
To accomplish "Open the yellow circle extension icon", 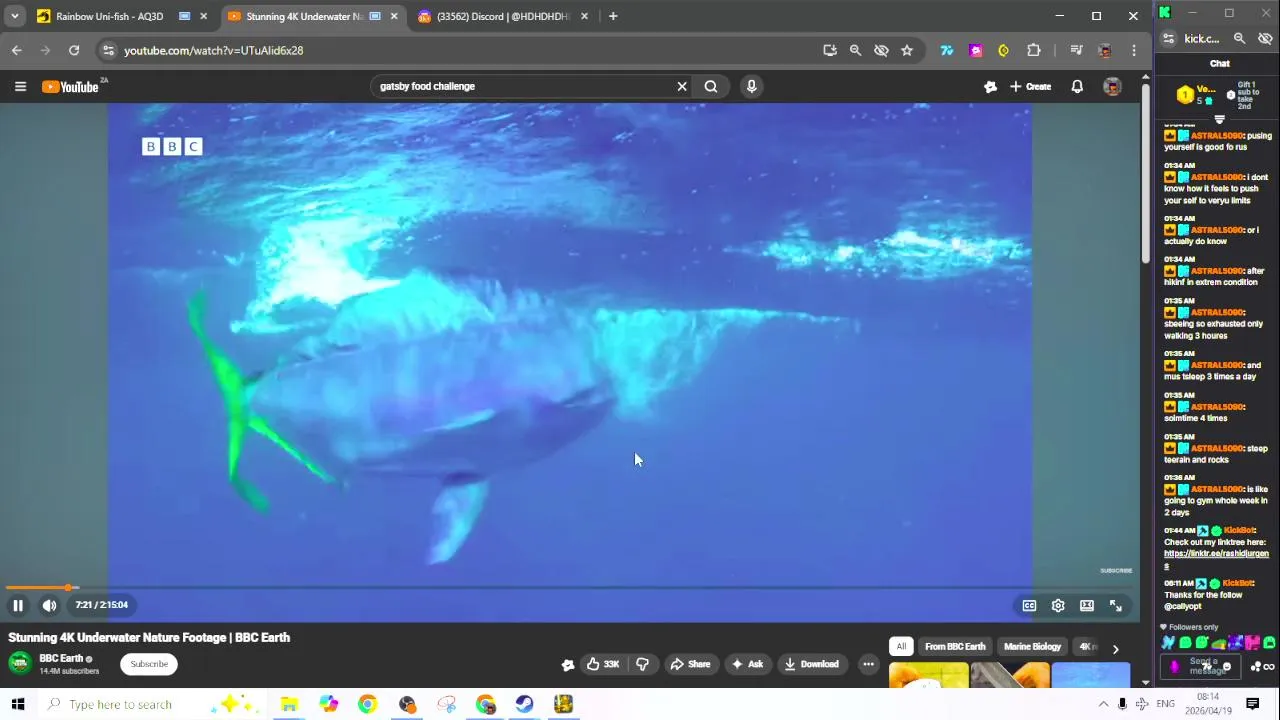I will [x=1003, y=50].
